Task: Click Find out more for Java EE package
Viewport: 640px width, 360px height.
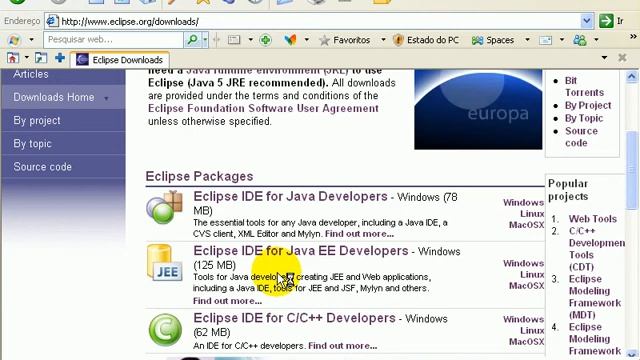Action: click(227, 301)
